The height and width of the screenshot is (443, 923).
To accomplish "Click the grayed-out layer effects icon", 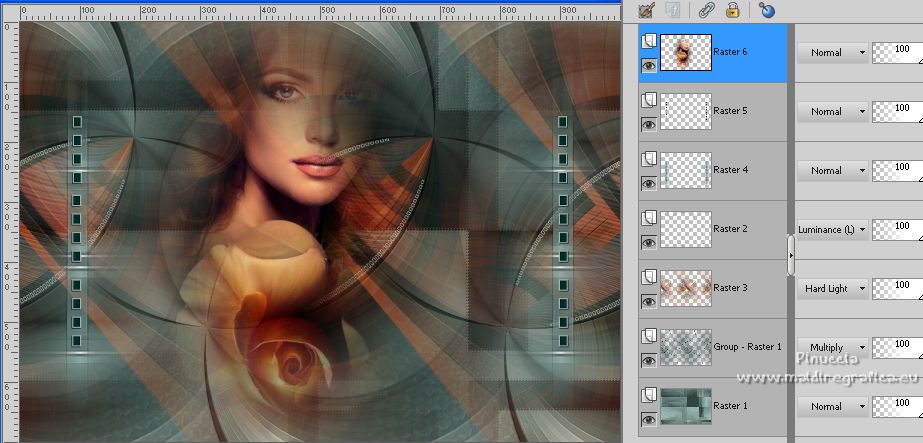I will pos(672,10).
